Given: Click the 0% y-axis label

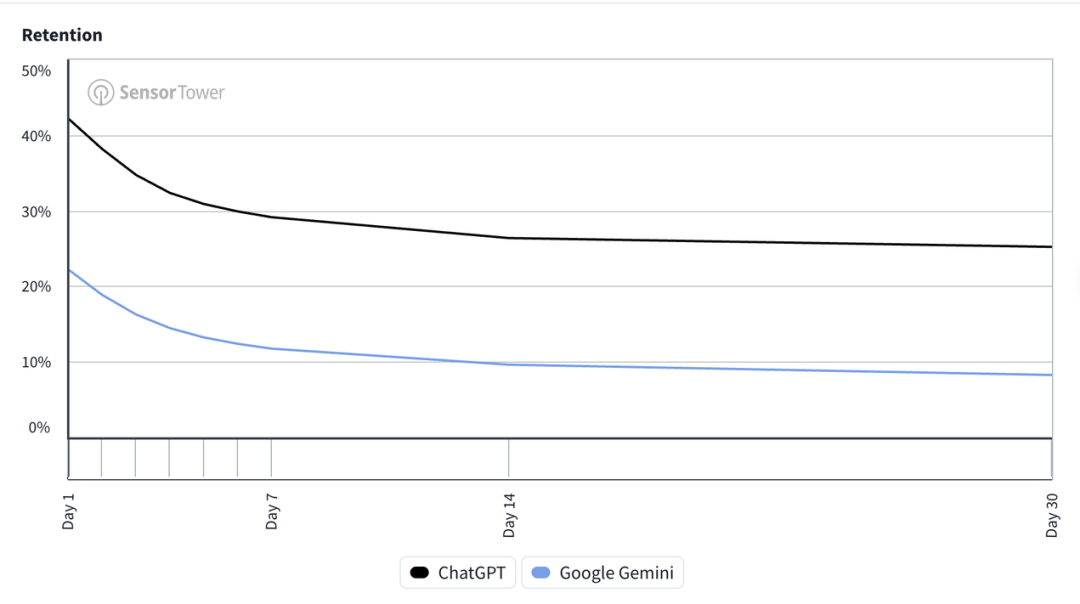Looking at the screenshot, I should pyautogui.click(x=39, y=428).
